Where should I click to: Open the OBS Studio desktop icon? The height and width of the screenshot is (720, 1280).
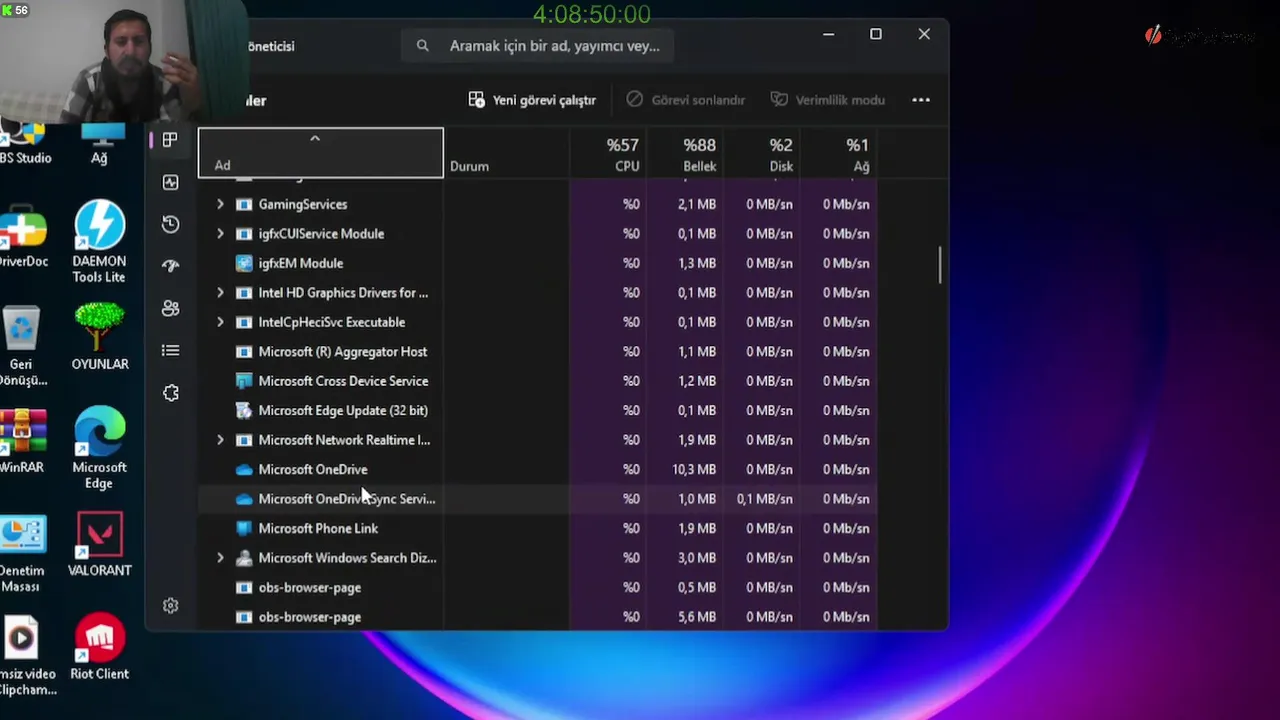click(x=23, y=144)
